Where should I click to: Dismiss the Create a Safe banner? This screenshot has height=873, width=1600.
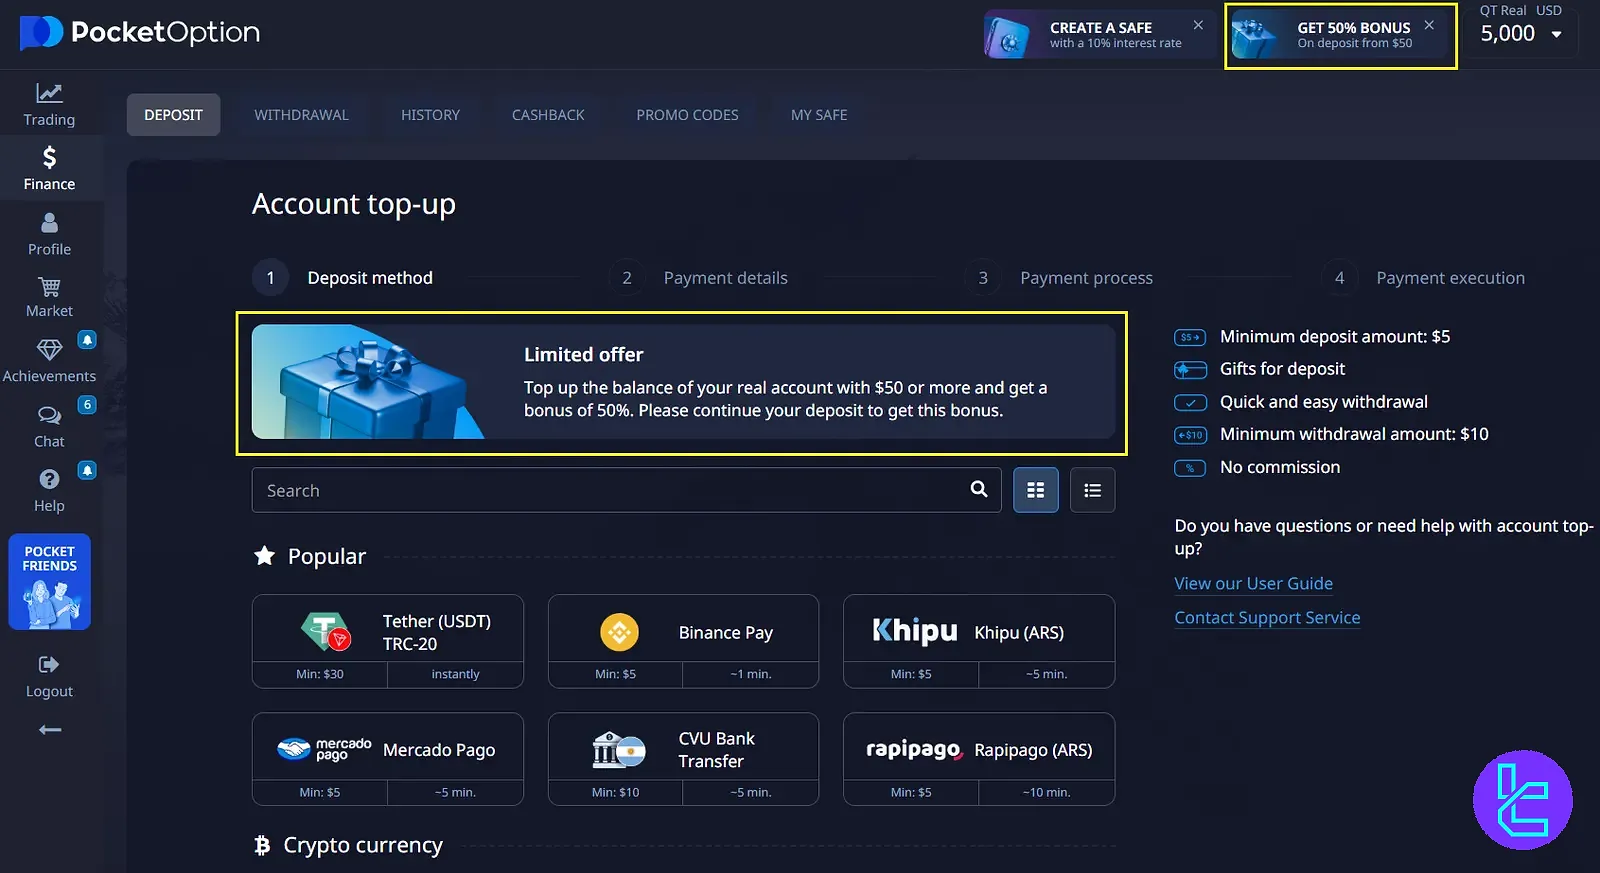click(1198, 25)
